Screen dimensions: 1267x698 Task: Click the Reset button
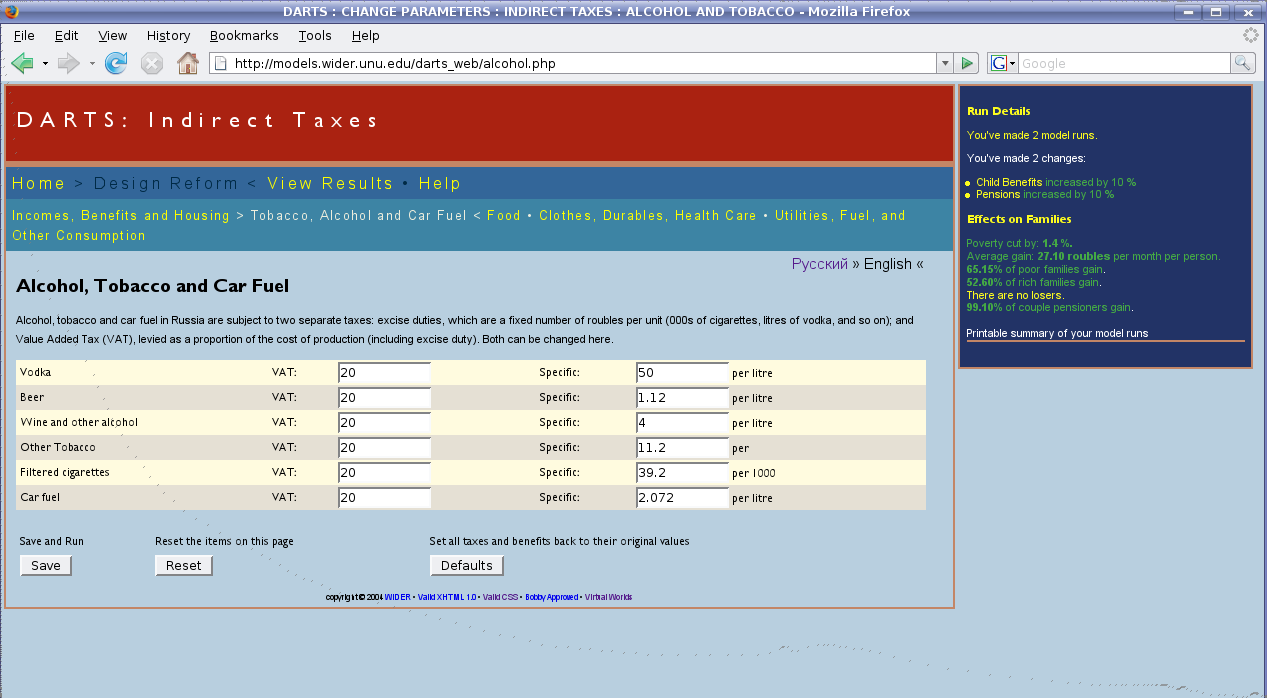pyautogui.click(x=183, y=565)
